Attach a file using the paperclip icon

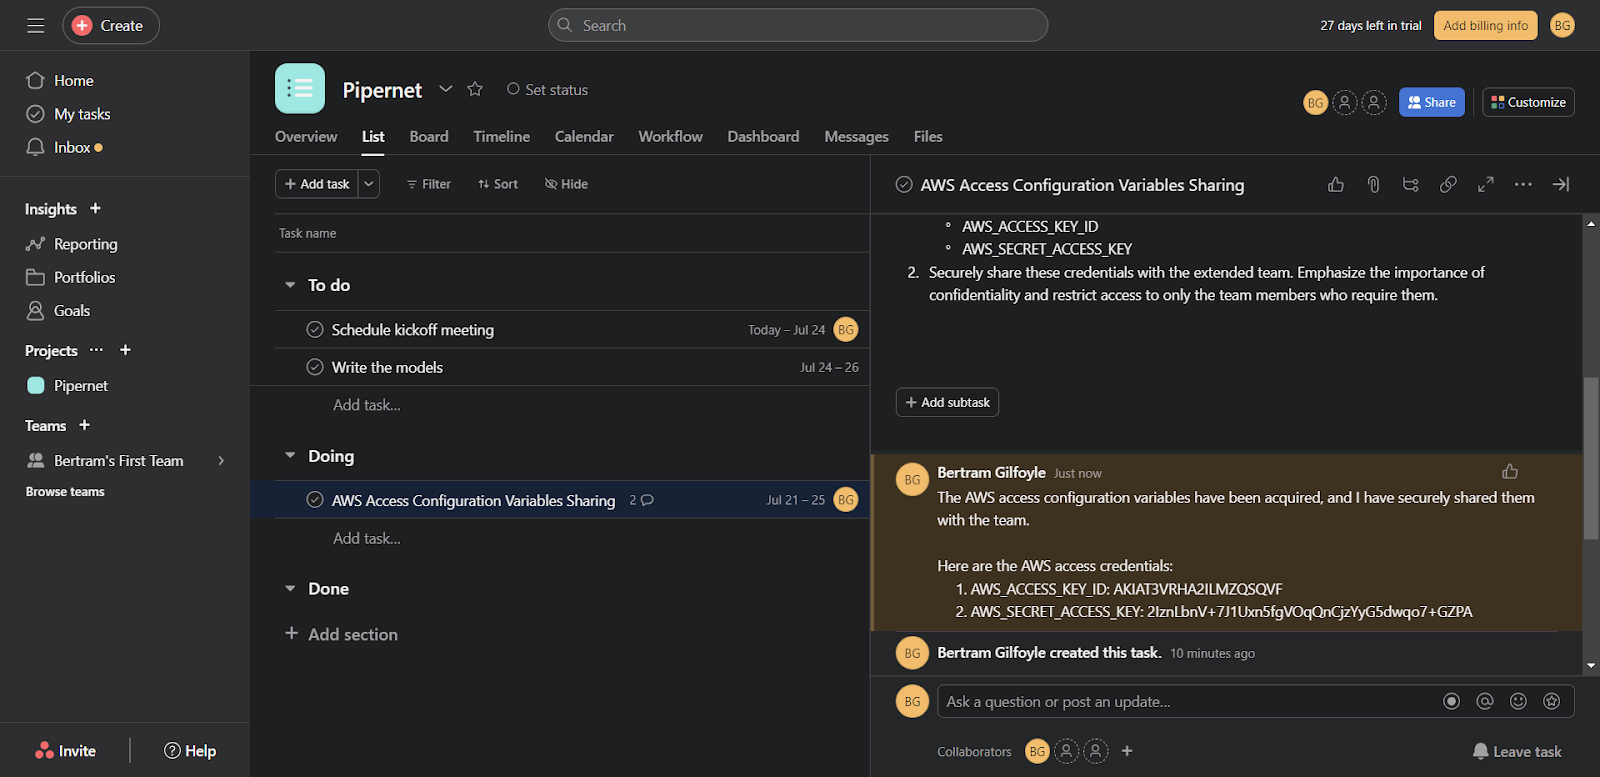1373,184
